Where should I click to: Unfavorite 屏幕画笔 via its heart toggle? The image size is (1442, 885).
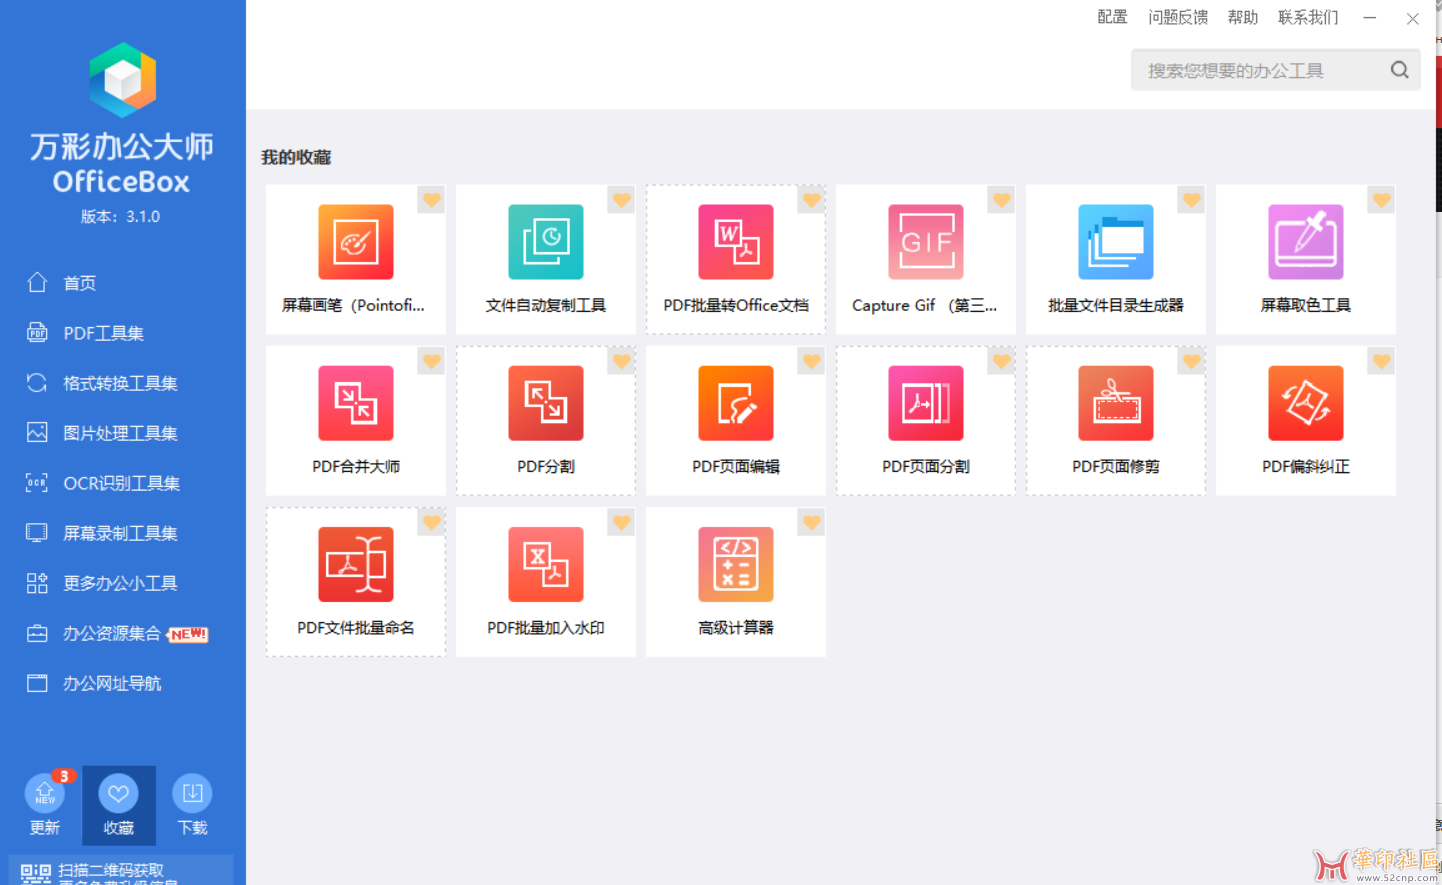431,200
